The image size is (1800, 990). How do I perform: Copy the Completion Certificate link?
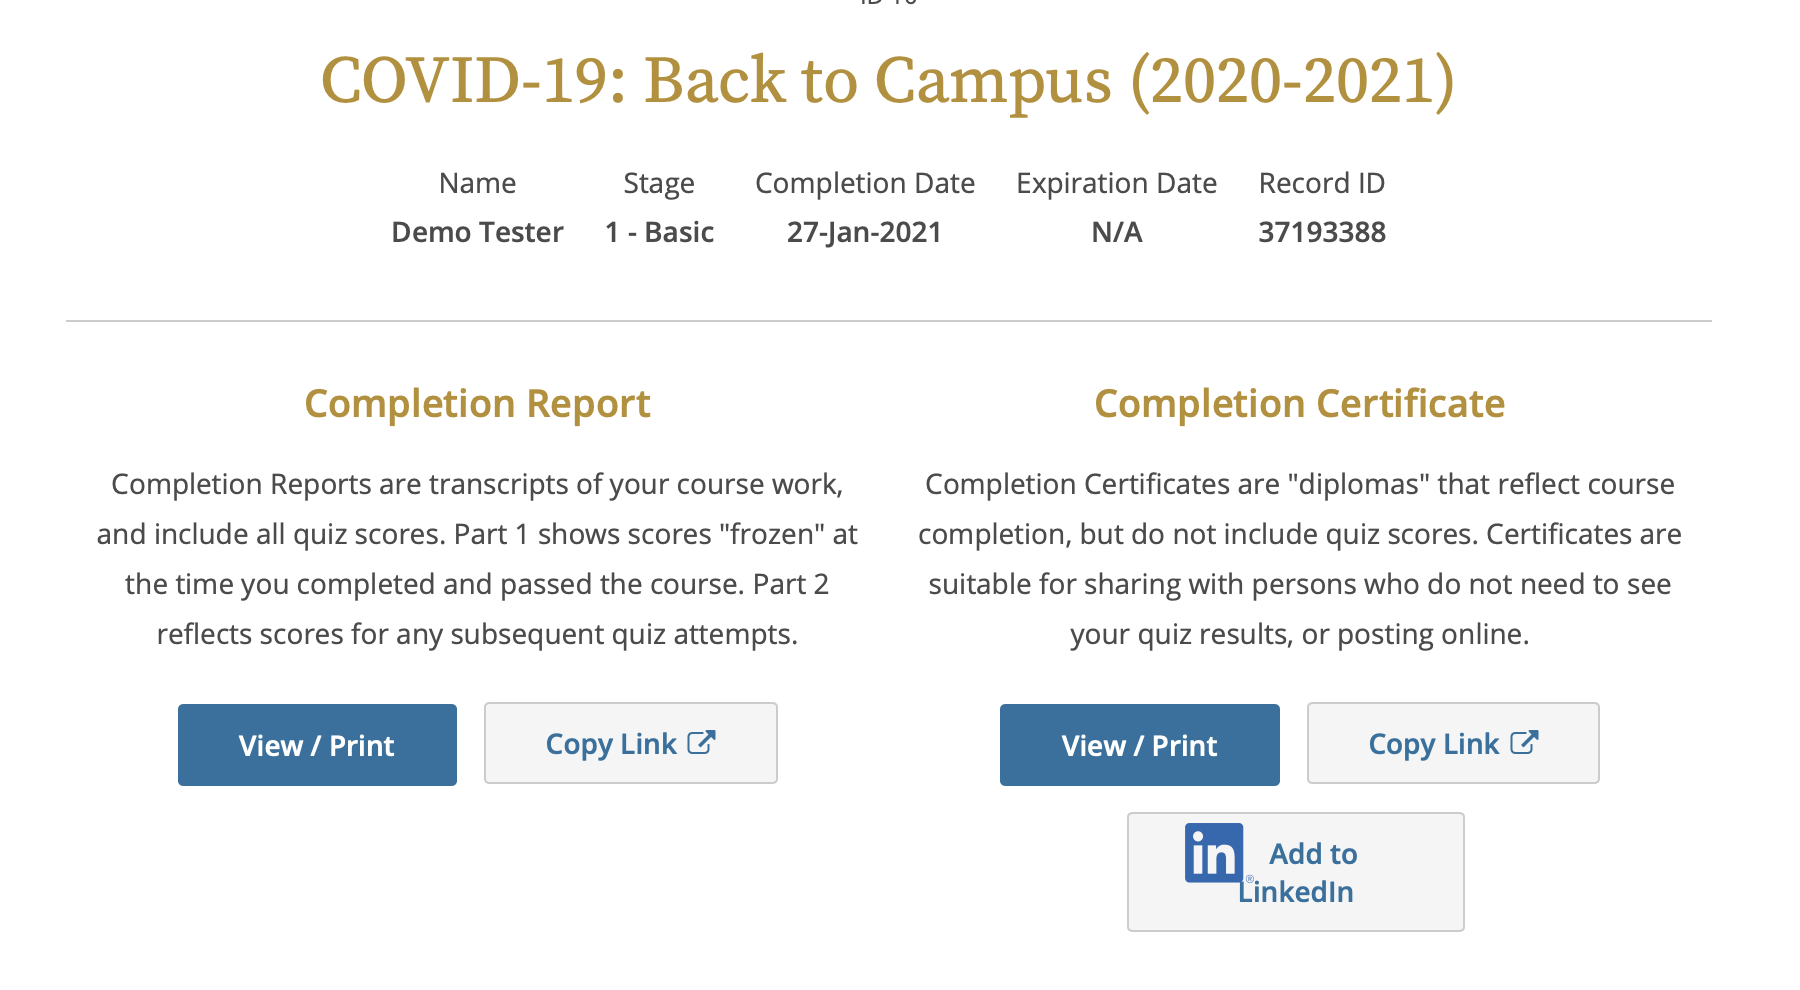point(1452,743)
